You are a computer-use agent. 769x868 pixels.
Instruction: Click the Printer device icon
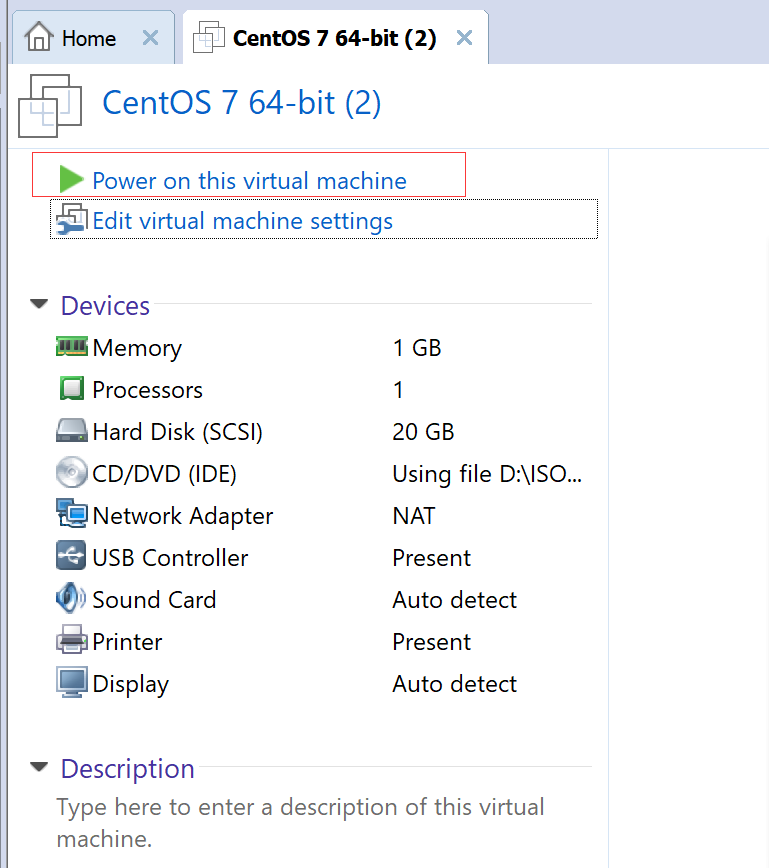72,641
